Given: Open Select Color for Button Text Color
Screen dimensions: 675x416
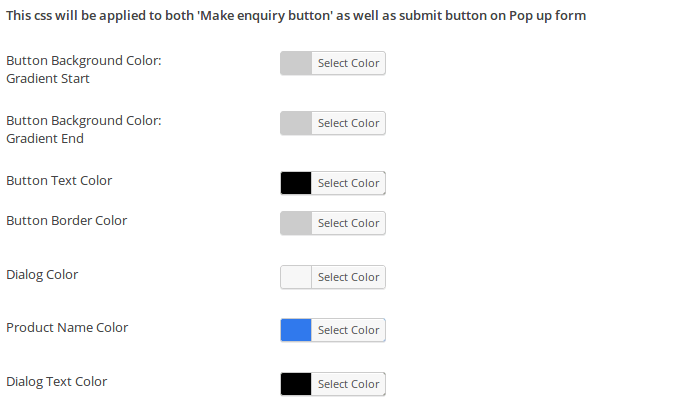Looking at the screenshot, I should [348, 183].
